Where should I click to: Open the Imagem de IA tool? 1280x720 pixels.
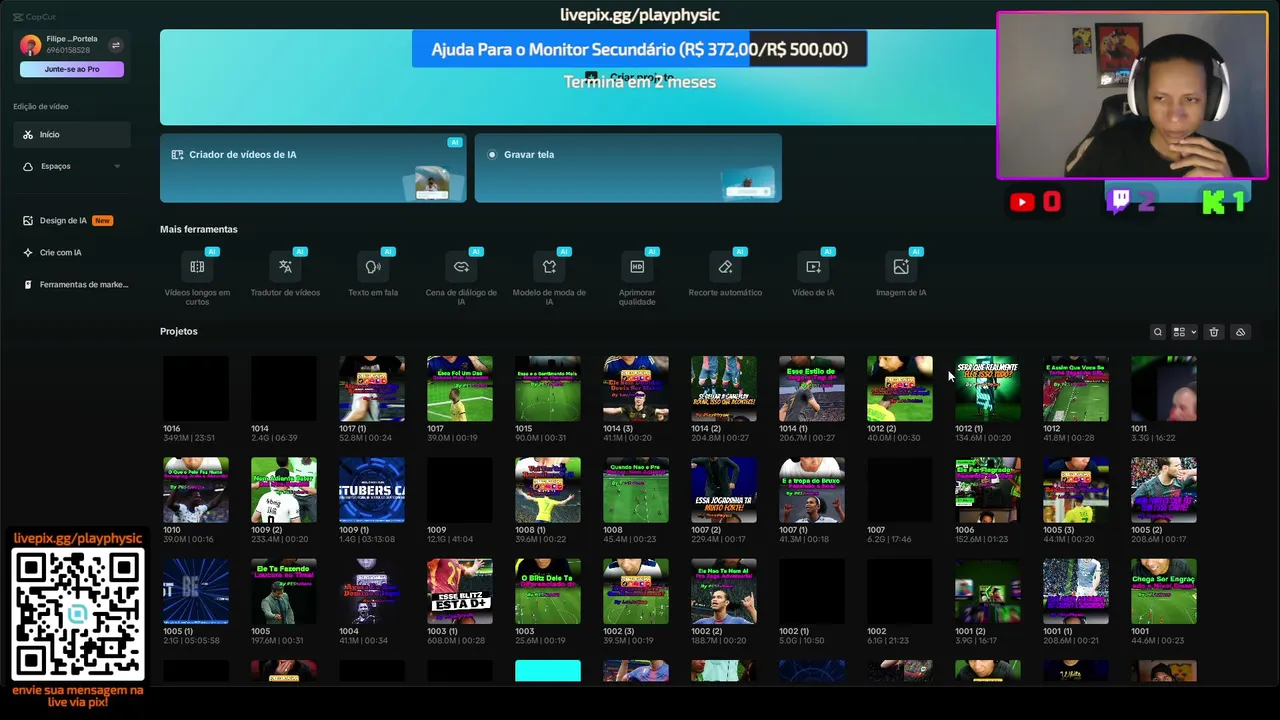click(901, 275)
